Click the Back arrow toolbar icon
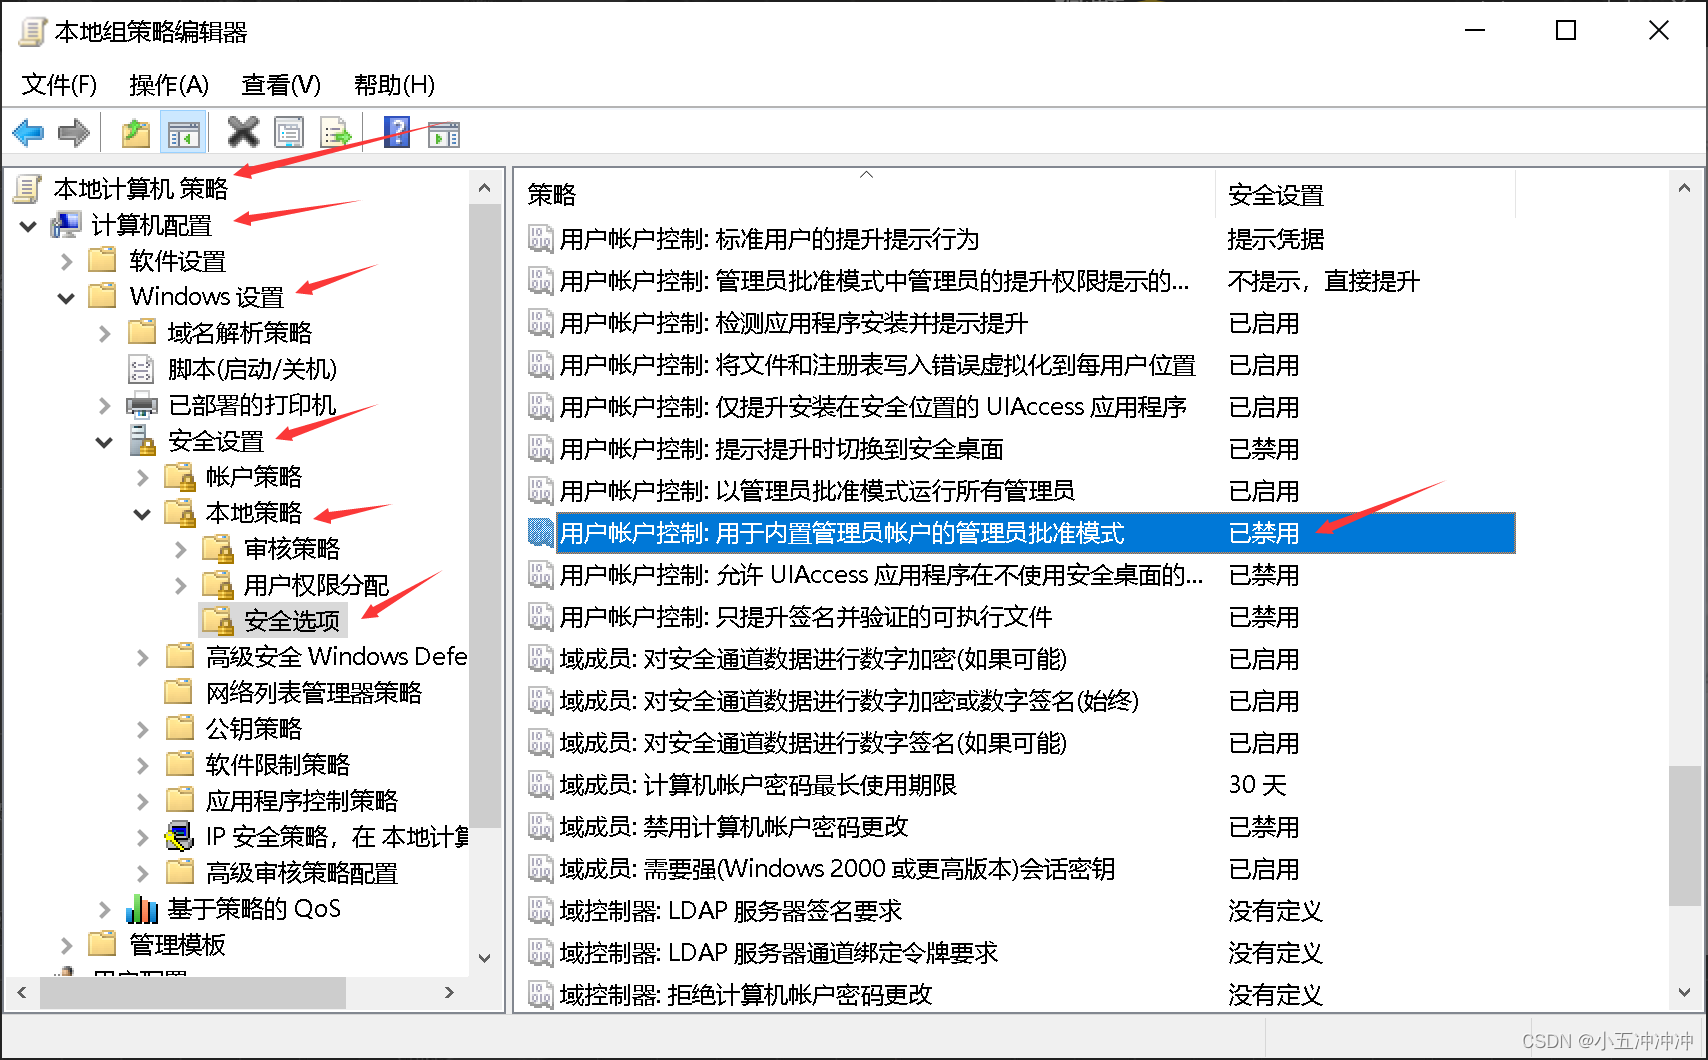Screen dimensions: 1708x1060 [28, 132]
